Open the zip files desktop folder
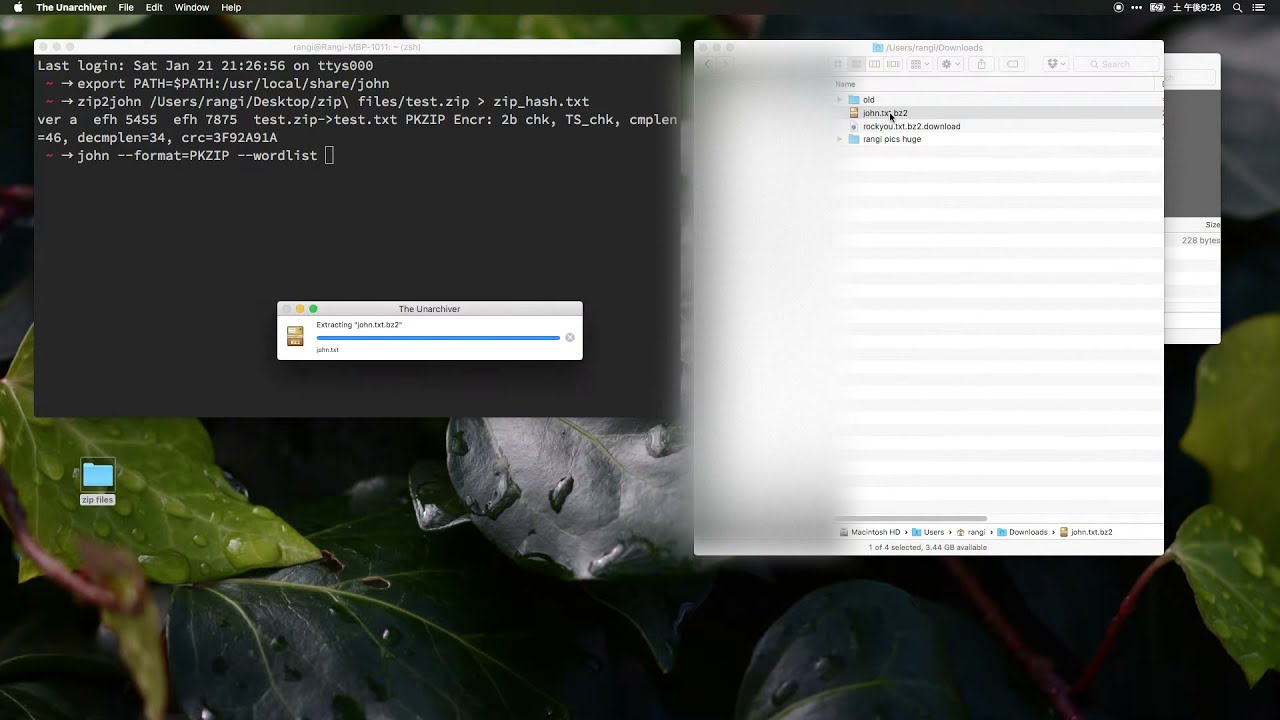The image size is (1280, 720). point(98,482)
